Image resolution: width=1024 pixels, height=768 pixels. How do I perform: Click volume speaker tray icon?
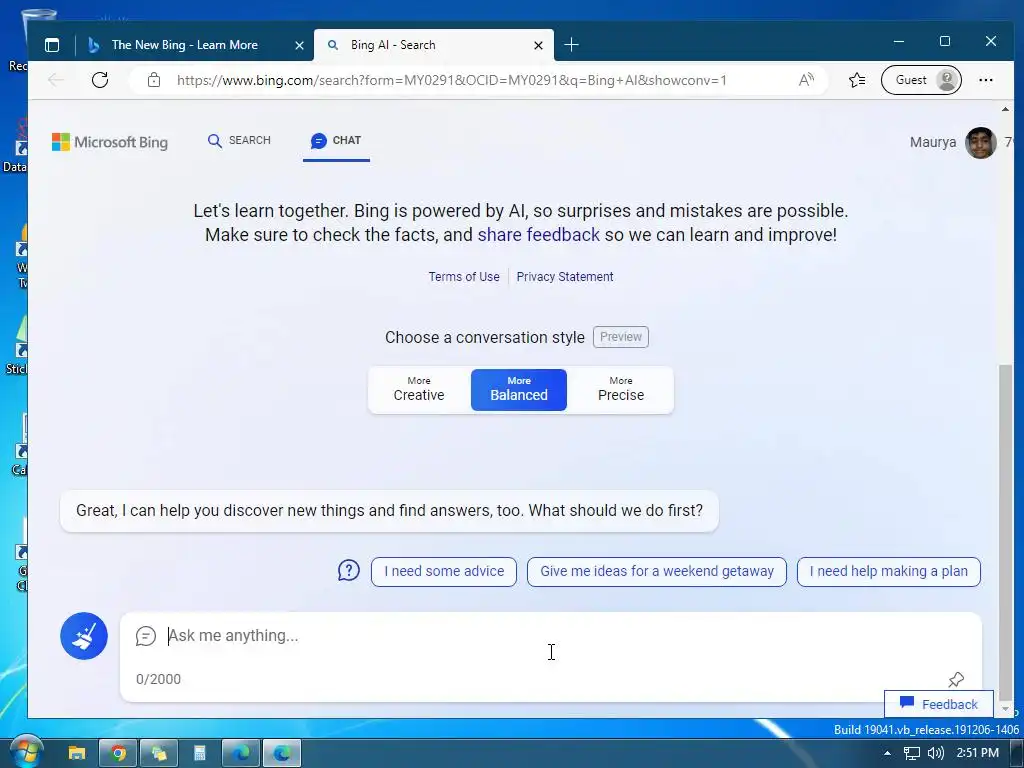pos(935,753)
